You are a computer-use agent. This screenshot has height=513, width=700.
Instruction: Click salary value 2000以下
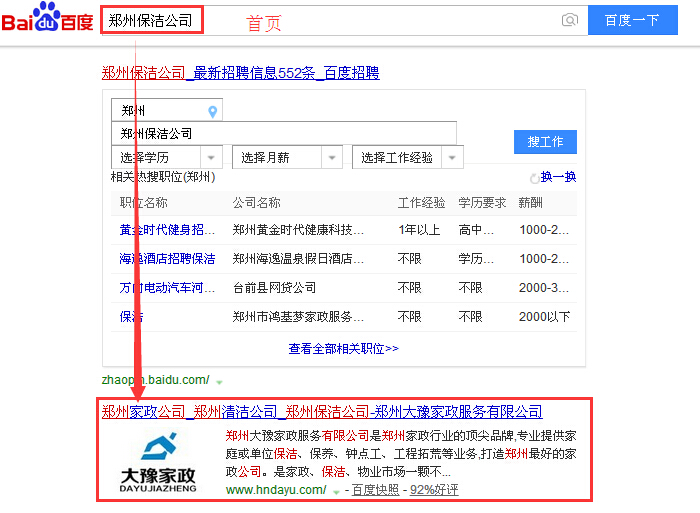(x=544, y=317)
